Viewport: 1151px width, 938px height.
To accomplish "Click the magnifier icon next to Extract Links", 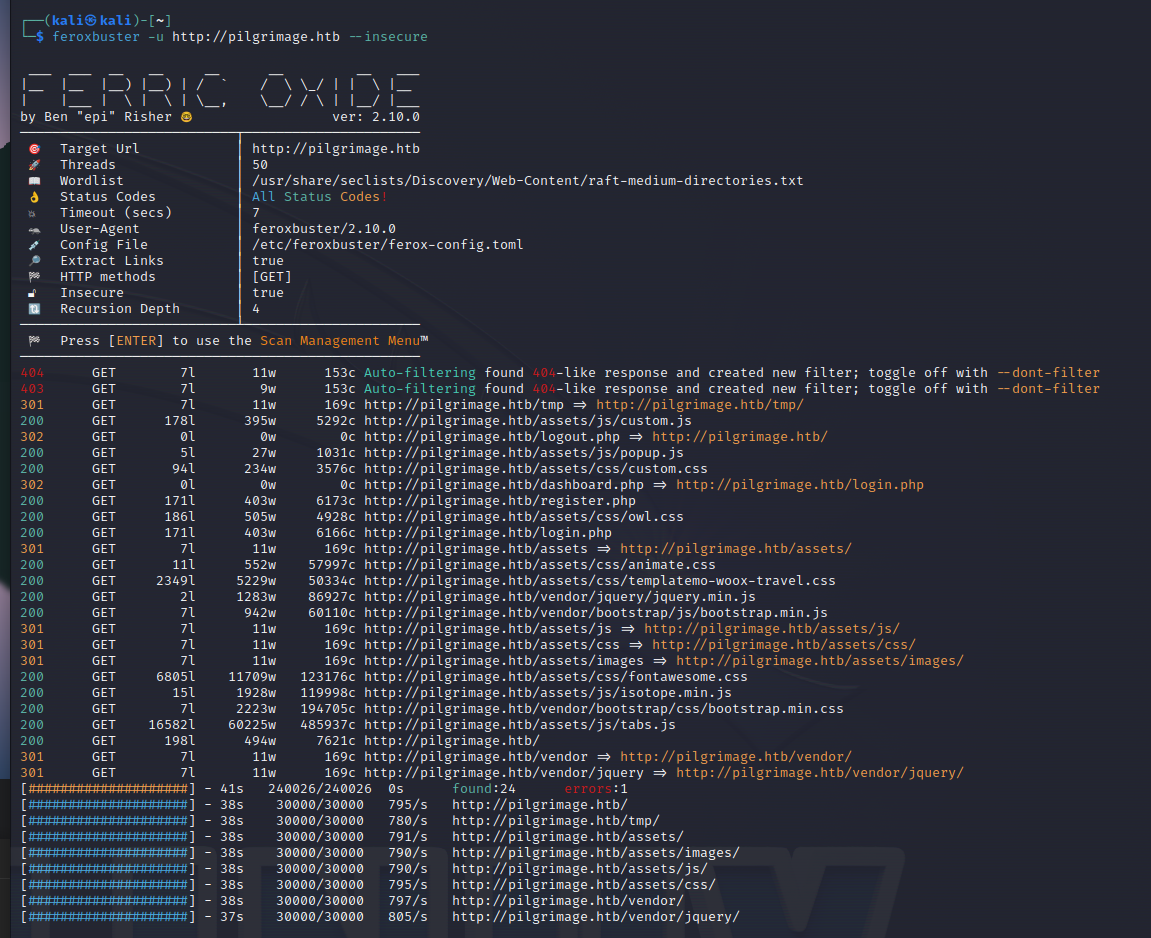I will tap(34, 261).
